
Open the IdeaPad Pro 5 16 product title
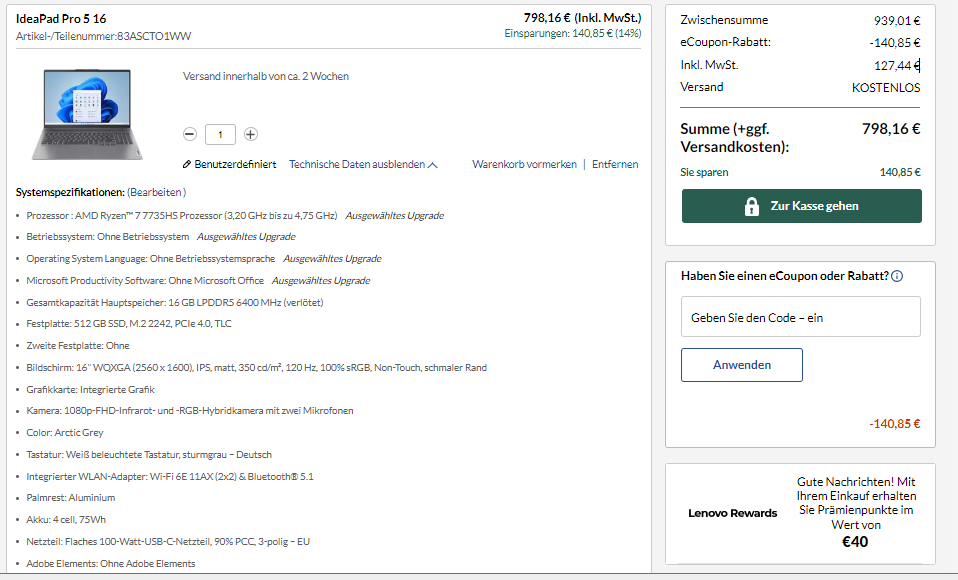point(61,19)
